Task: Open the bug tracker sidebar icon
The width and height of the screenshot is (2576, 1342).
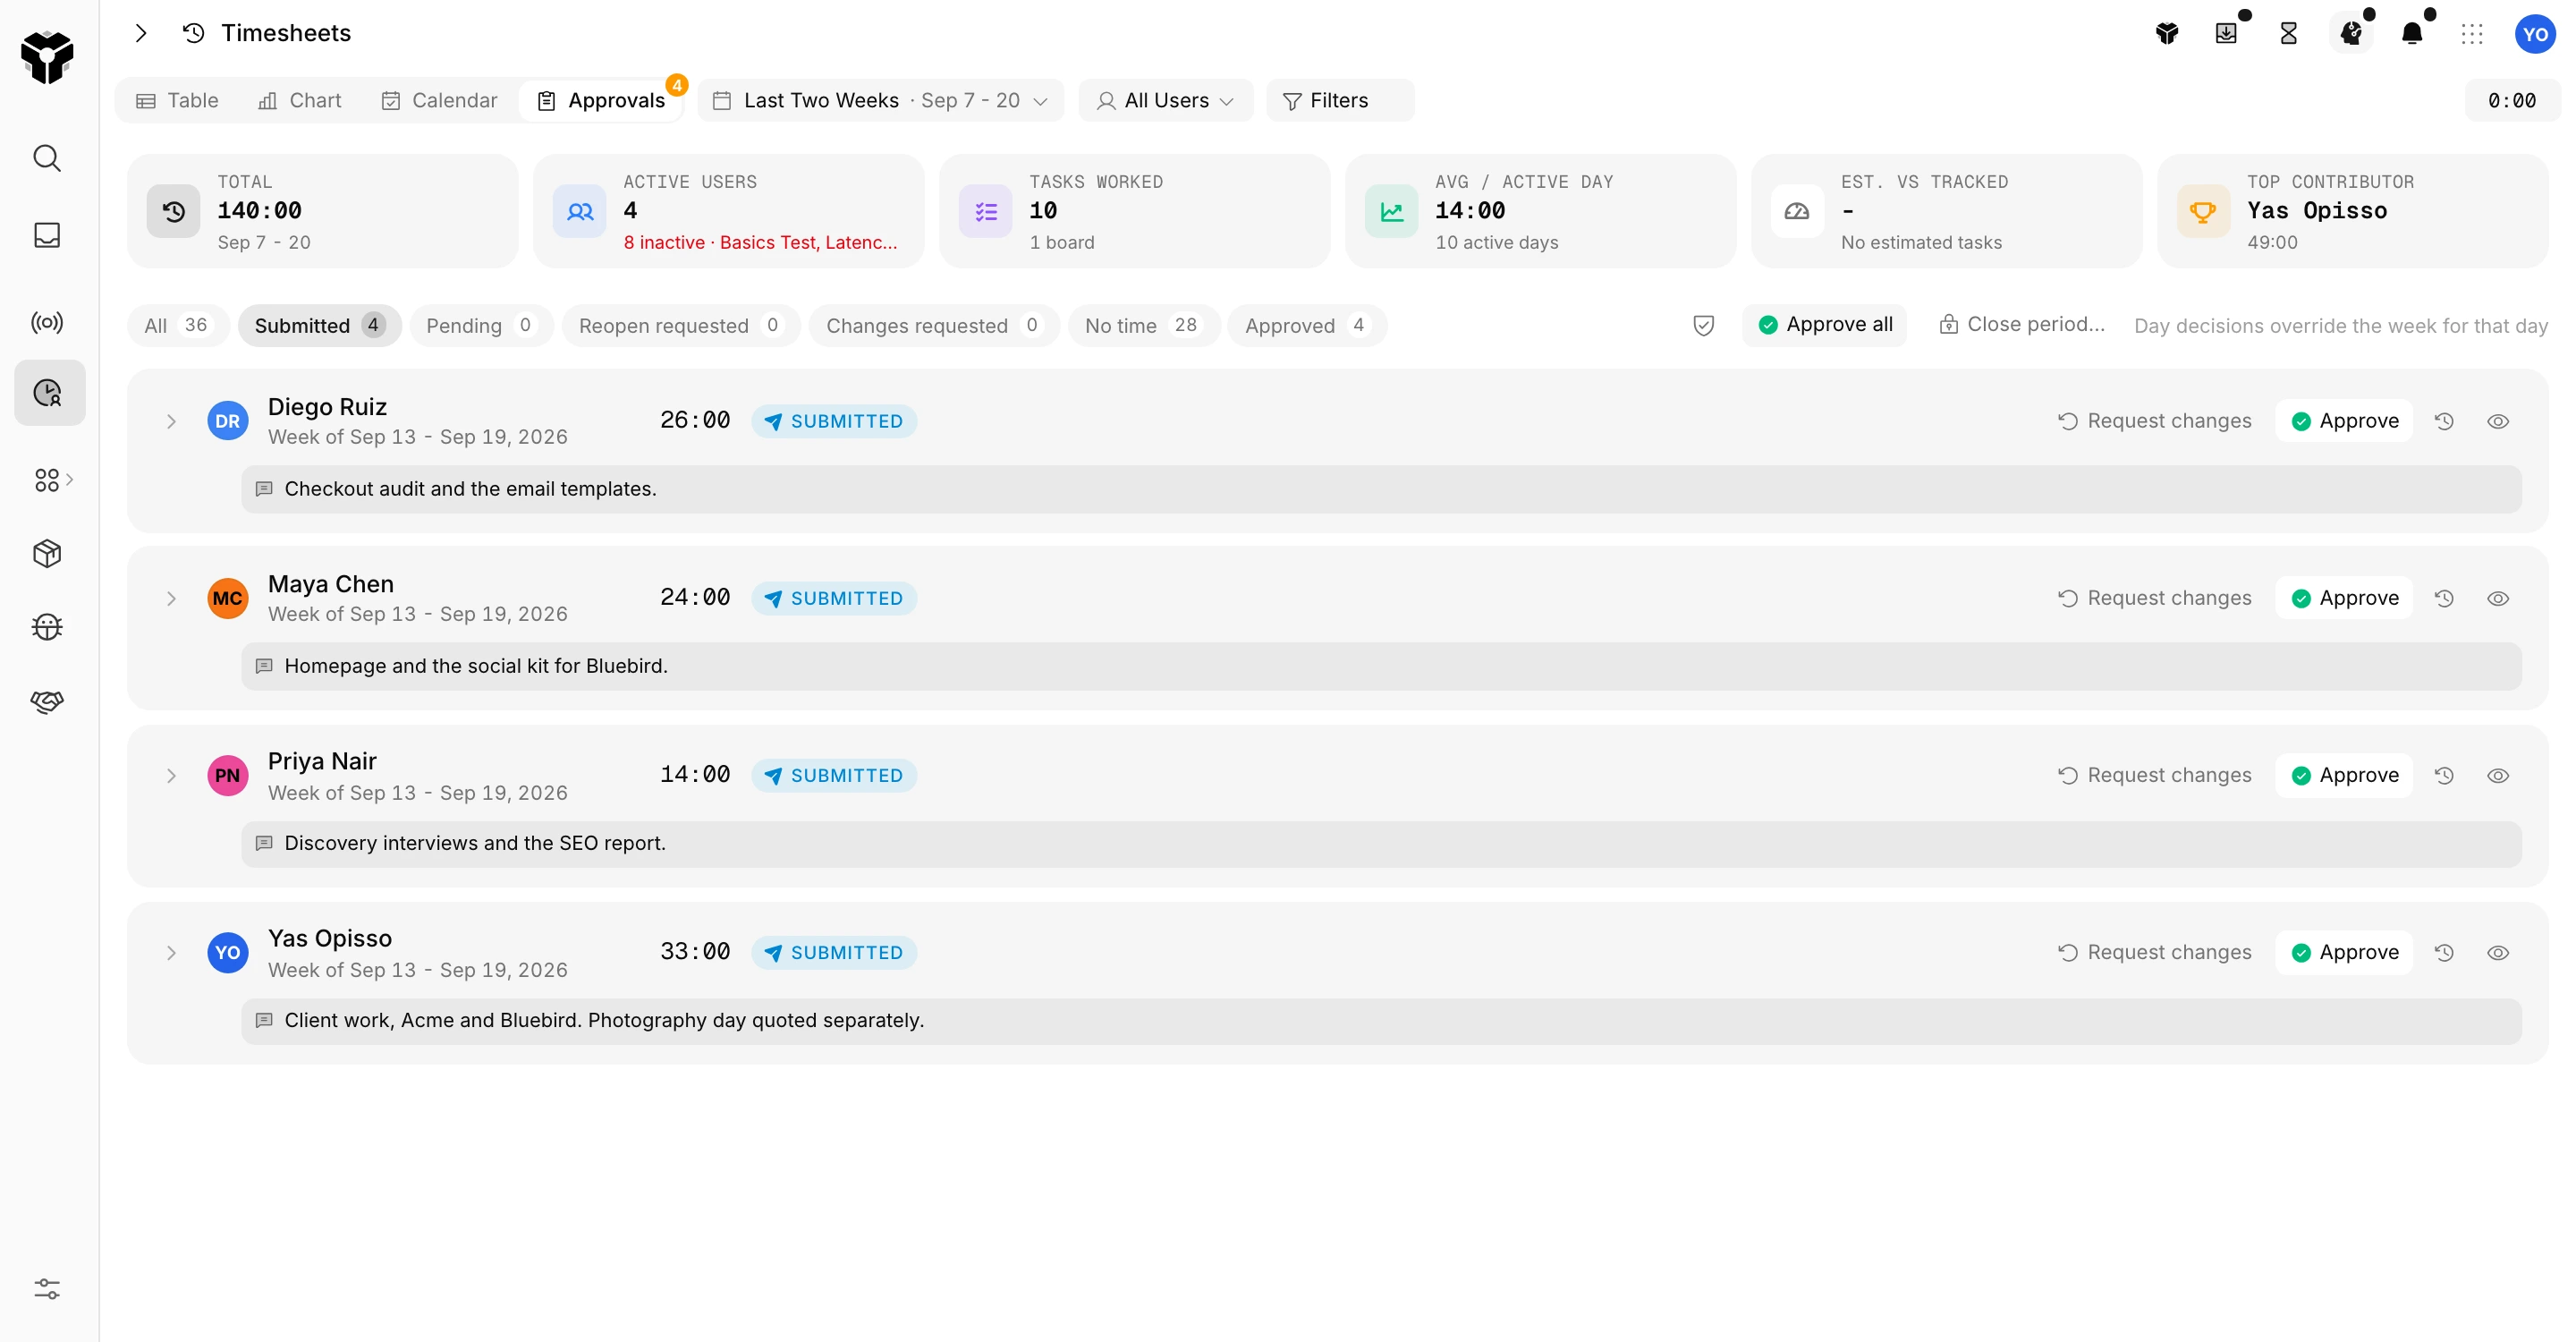Action: pyautogui.click(x=47, y=627)
